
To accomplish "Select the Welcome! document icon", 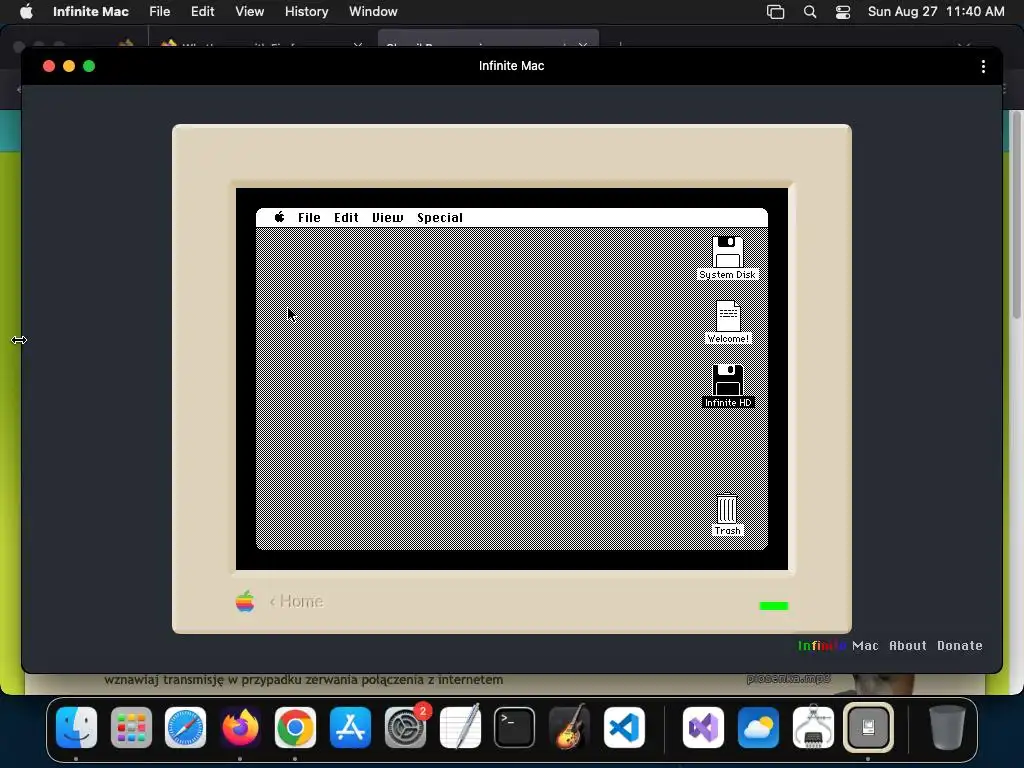I will (x=728, y=316).
